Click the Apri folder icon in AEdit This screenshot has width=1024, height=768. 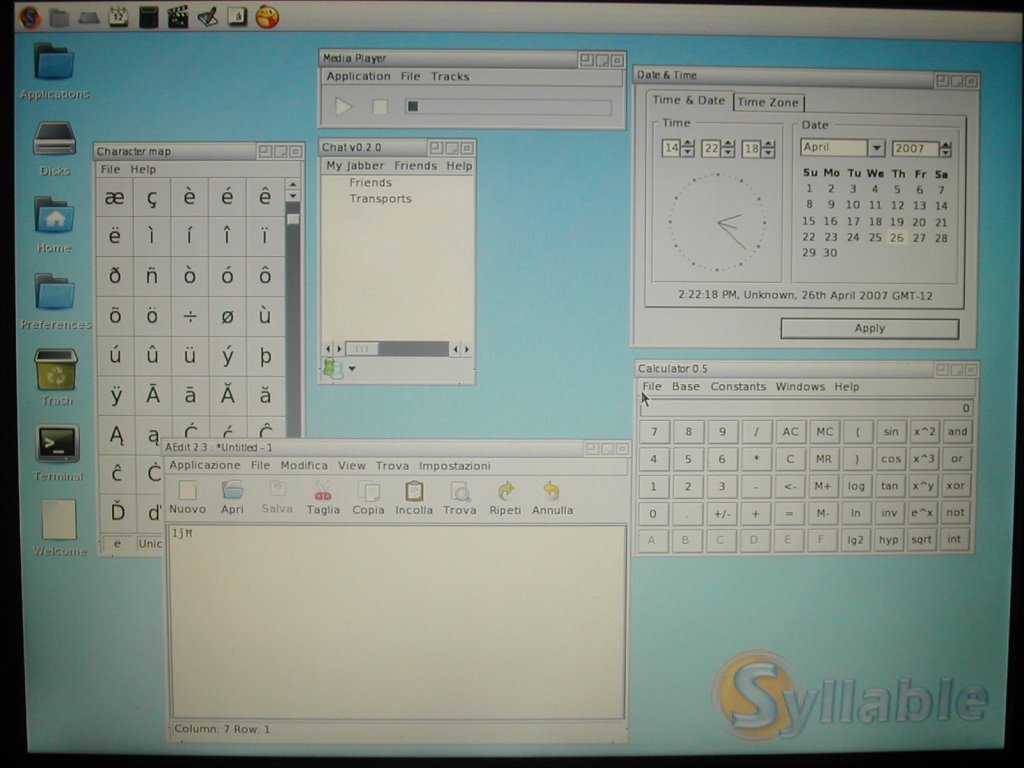coord(232,490)
